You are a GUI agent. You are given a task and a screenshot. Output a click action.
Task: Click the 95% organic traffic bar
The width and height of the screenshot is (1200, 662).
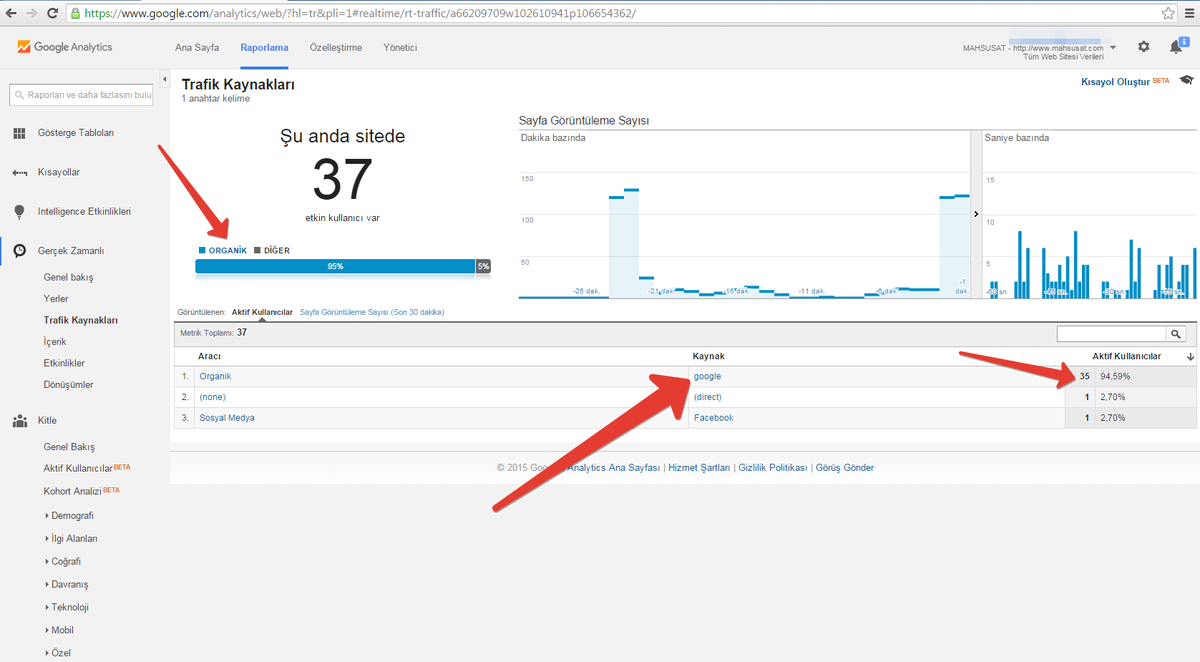point(335,266)
